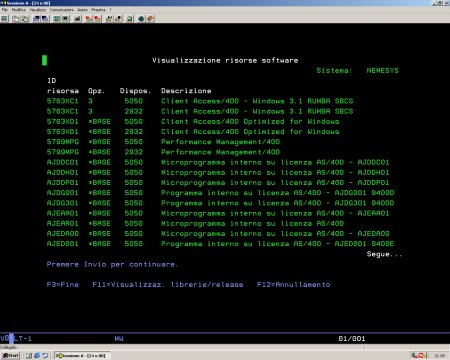Open the File menu

[x=5, y=10]
